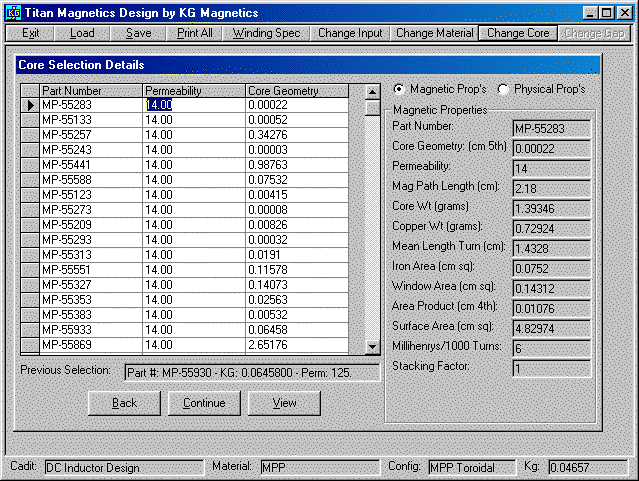Click the Config field MPP Toroidal
The image size is (639, 481).
tap(472, 468)
